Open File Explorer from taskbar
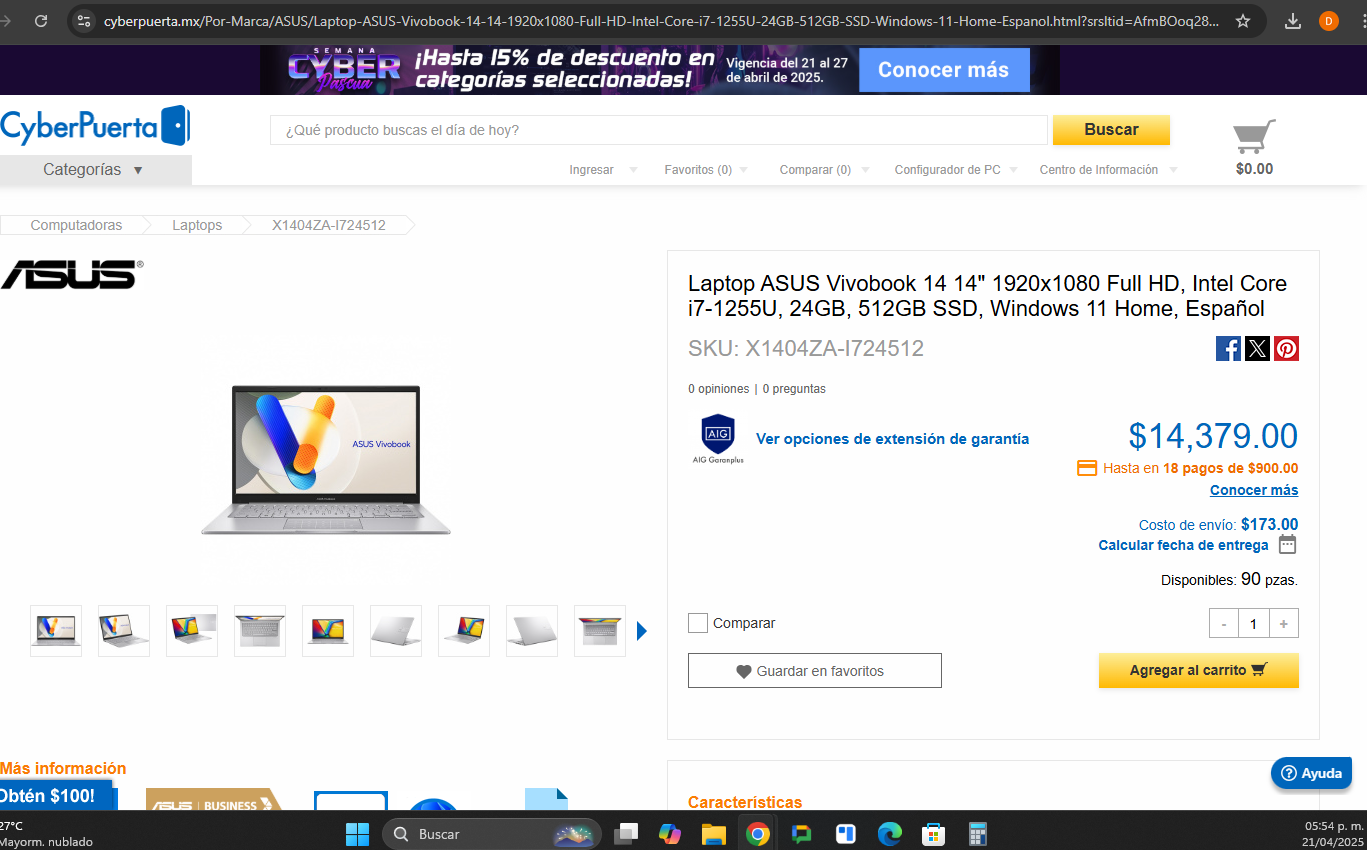Screen dimensions: 1367x850 [x=713, y=833]
